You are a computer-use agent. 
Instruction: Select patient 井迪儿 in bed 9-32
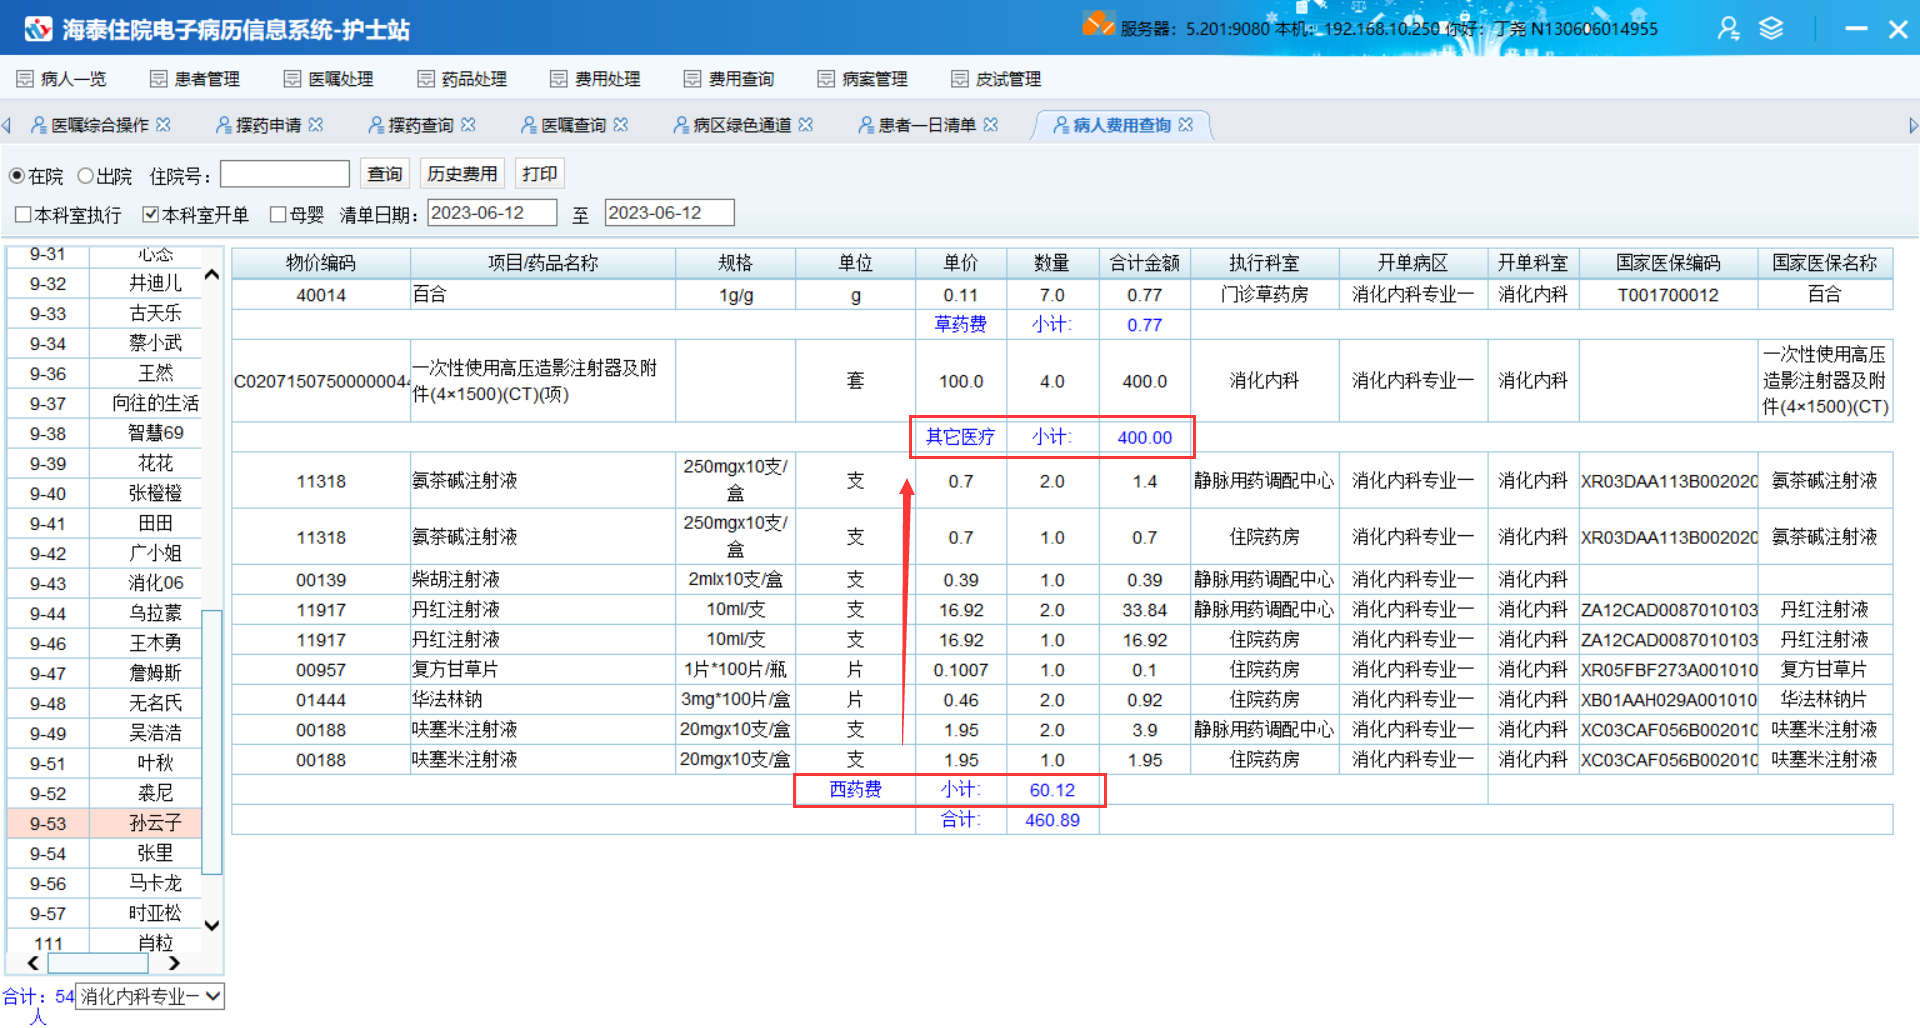point(104,283)
